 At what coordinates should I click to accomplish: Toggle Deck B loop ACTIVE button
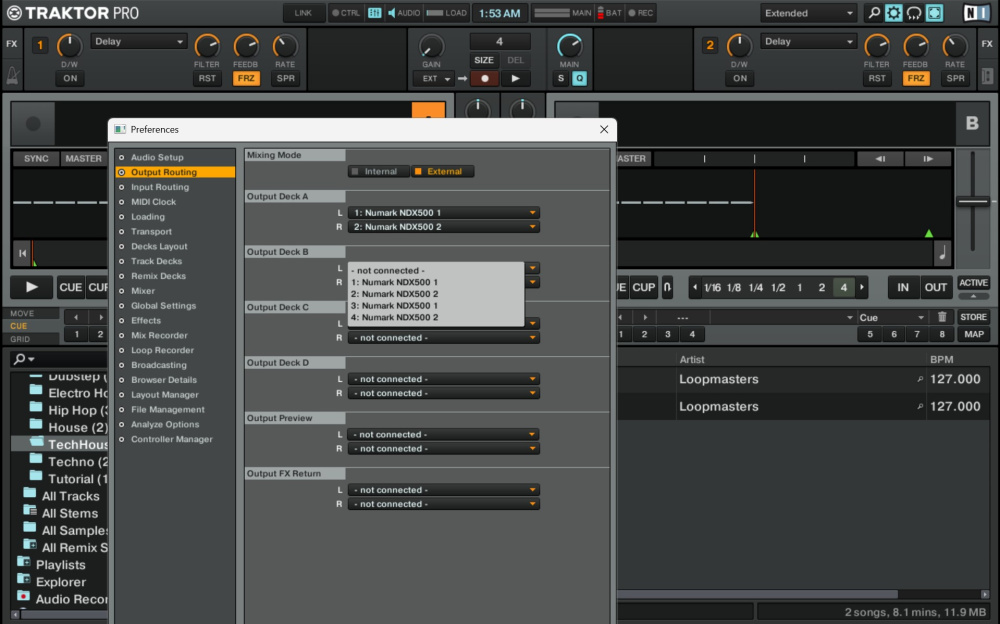click(x=973, y=283)
